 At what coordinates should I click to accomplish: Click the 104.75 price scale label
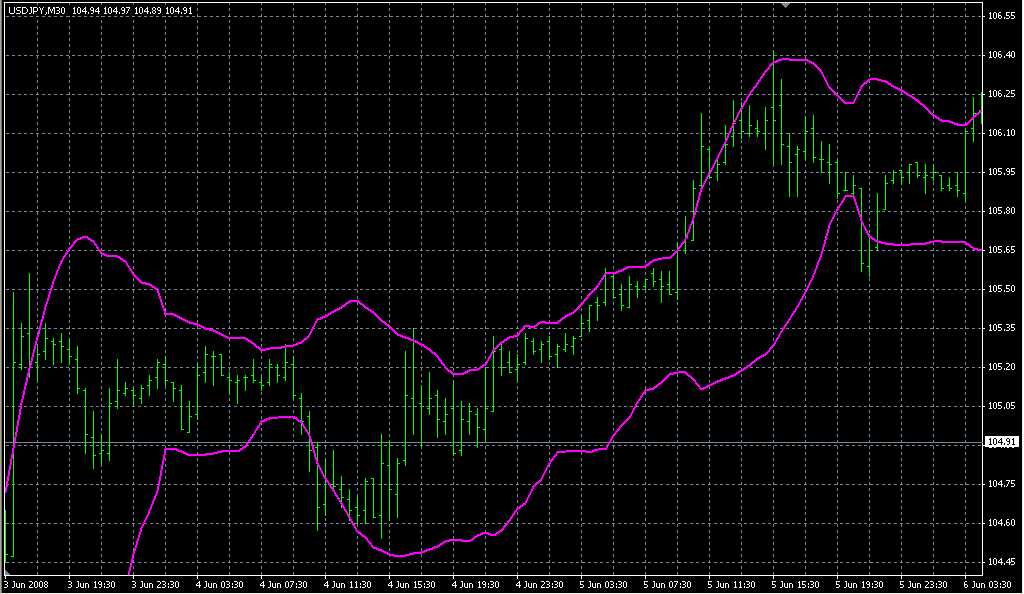[x=1001, y=483]
